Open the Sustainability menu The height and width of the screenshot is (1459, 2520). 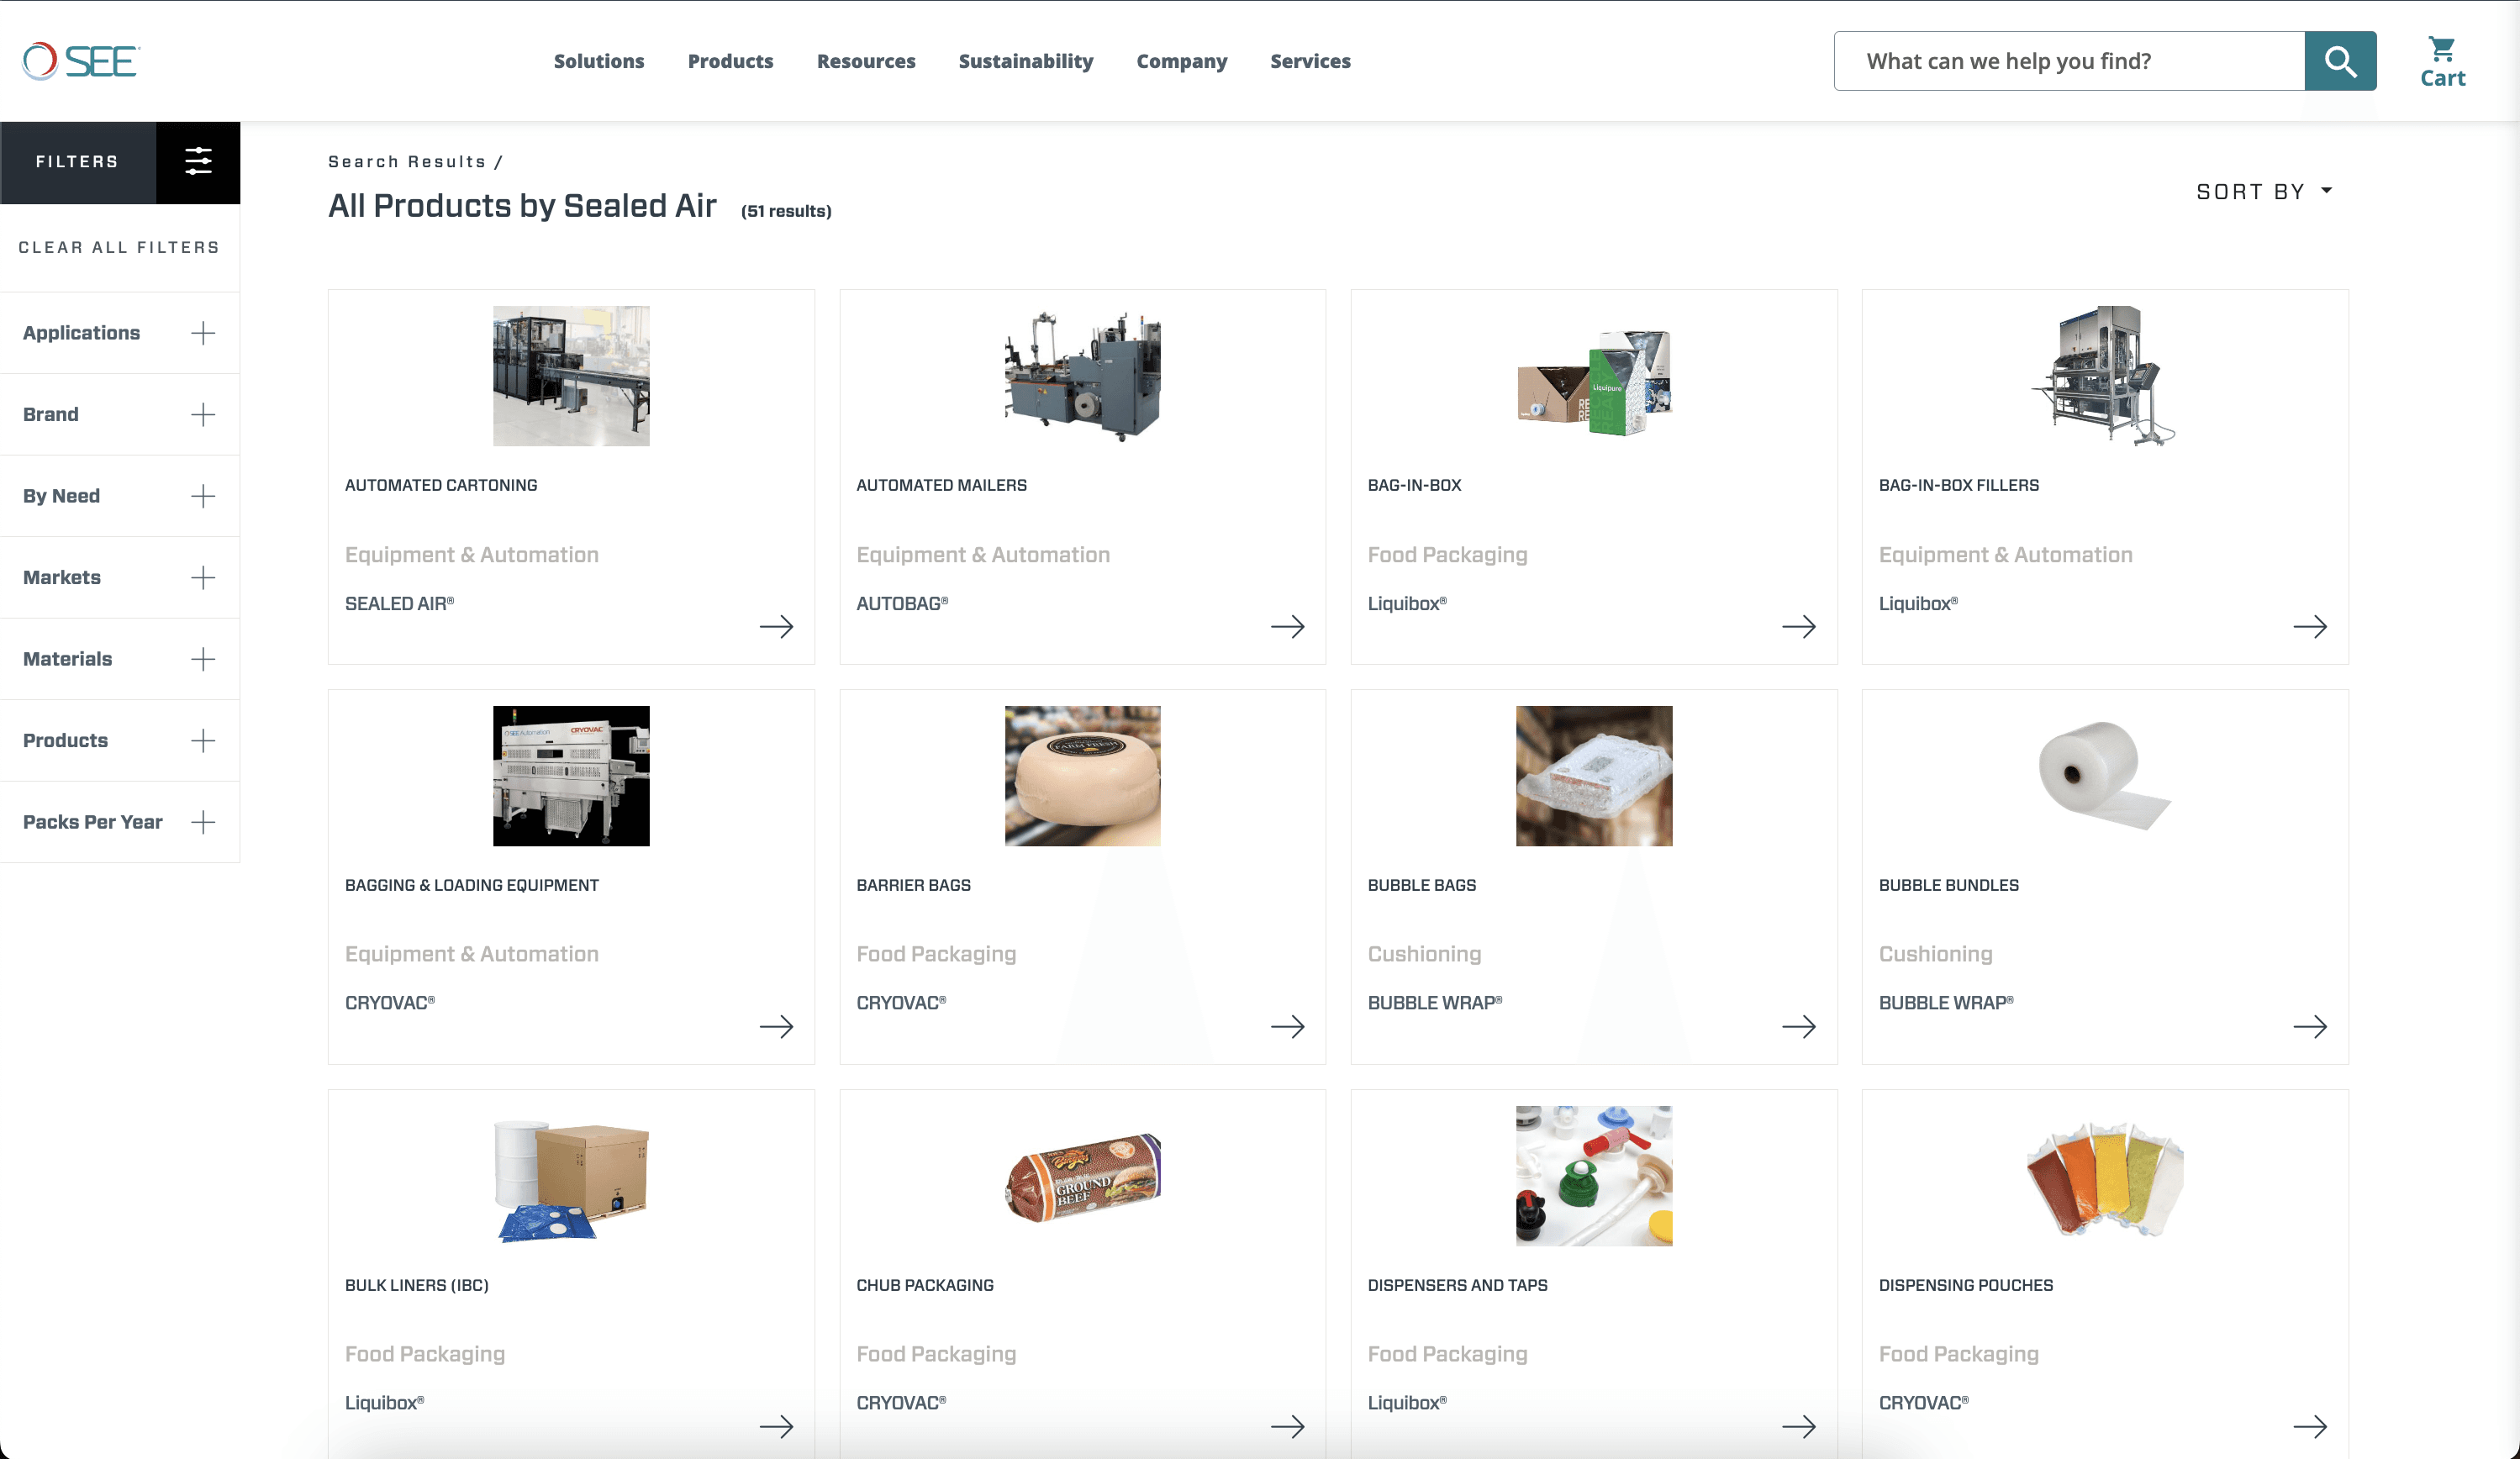coord(1025,61)
